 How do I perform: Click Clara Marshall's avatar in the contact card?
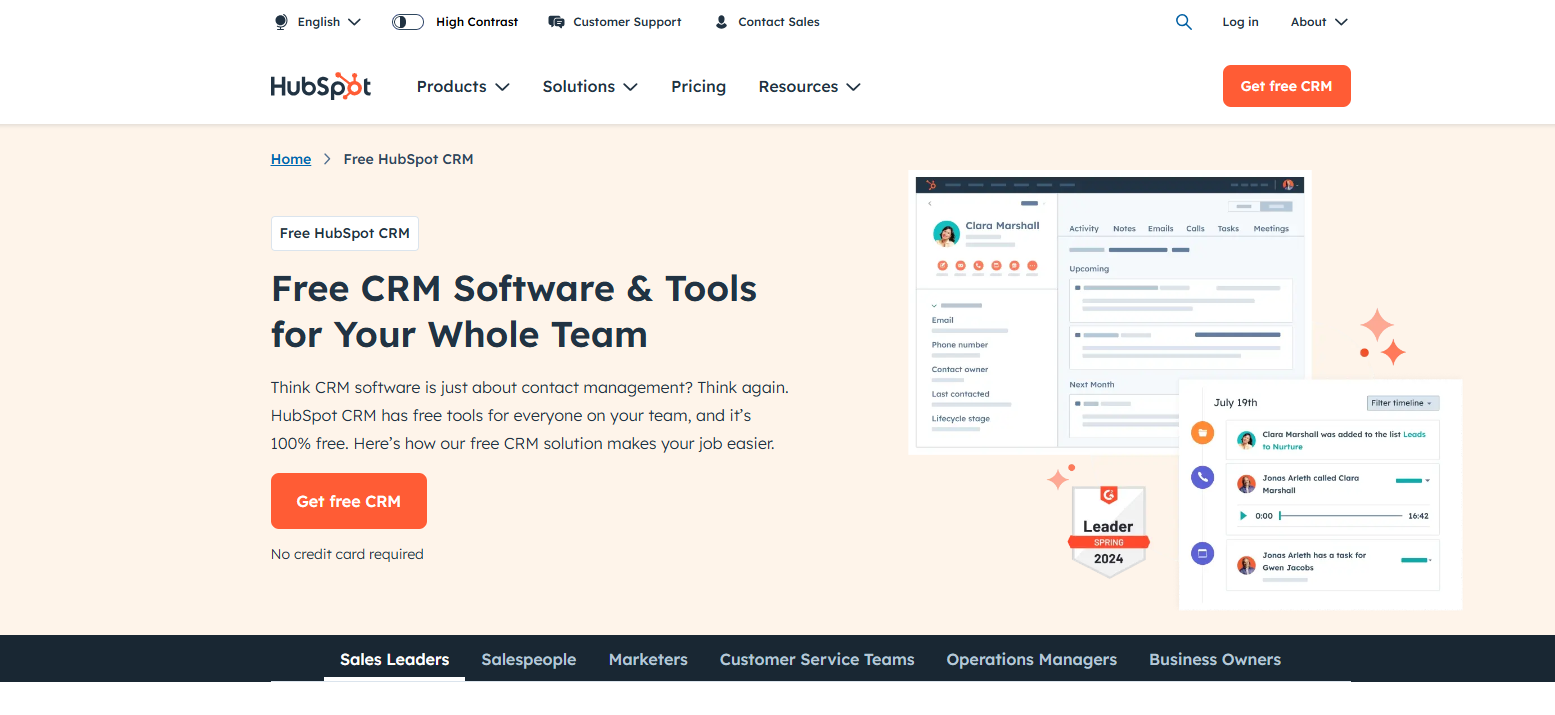coord(946,233)
